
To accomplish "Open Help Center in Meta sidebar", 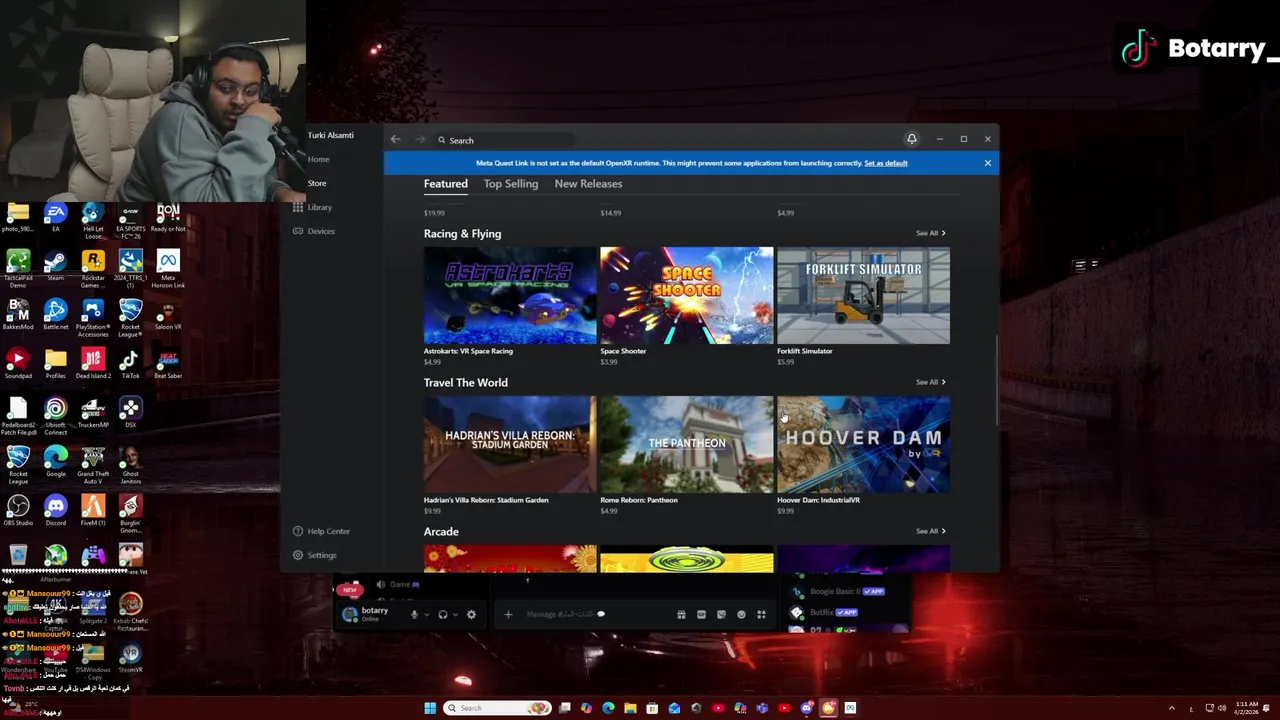I will (x=321, y=531).
